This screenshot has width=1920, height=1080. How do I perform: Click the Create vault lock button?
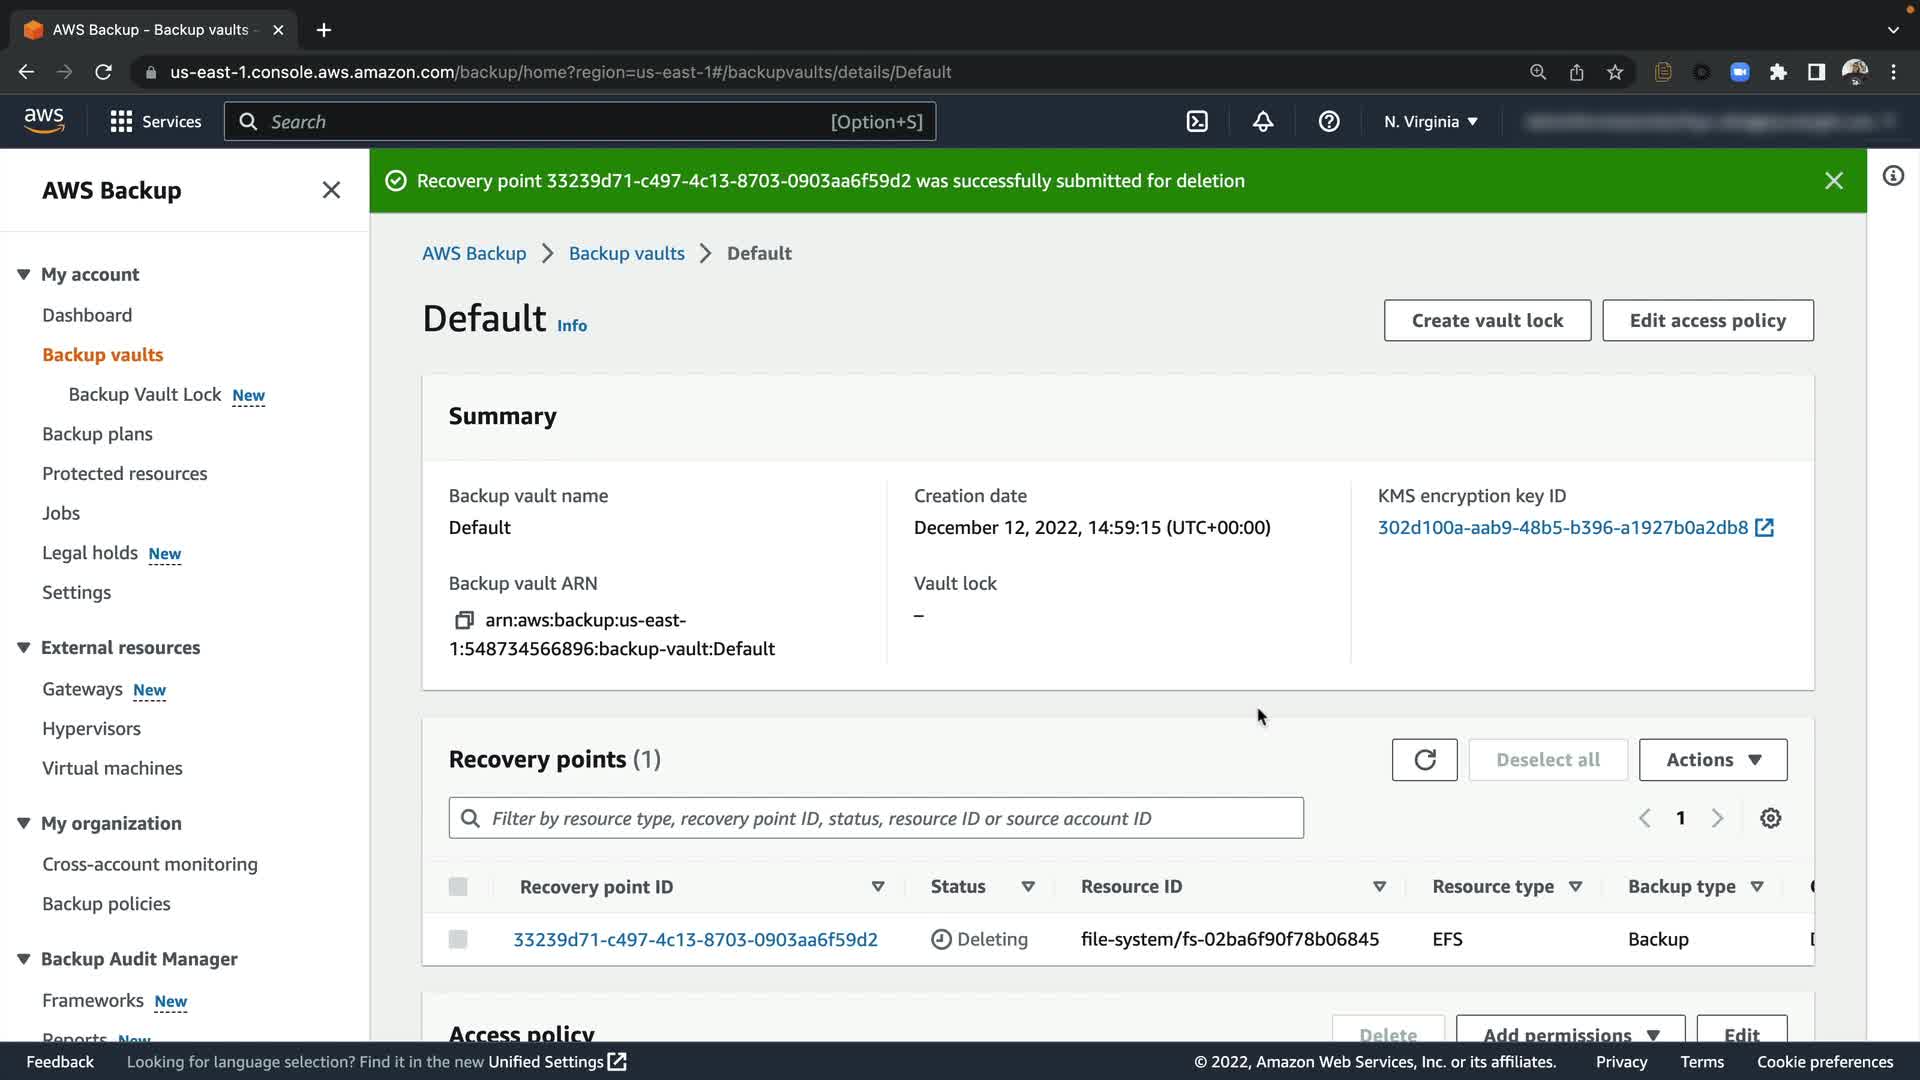point(1486,321)
